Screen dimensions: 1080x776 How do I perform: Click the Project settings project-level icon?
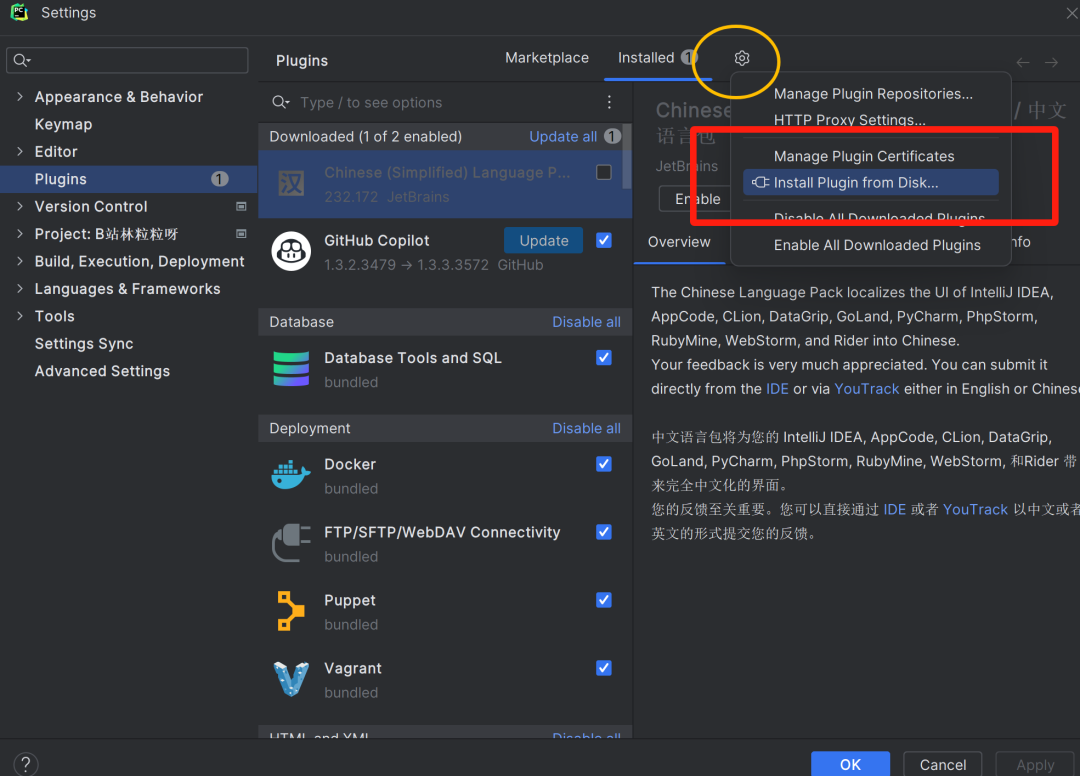point(241,234)
